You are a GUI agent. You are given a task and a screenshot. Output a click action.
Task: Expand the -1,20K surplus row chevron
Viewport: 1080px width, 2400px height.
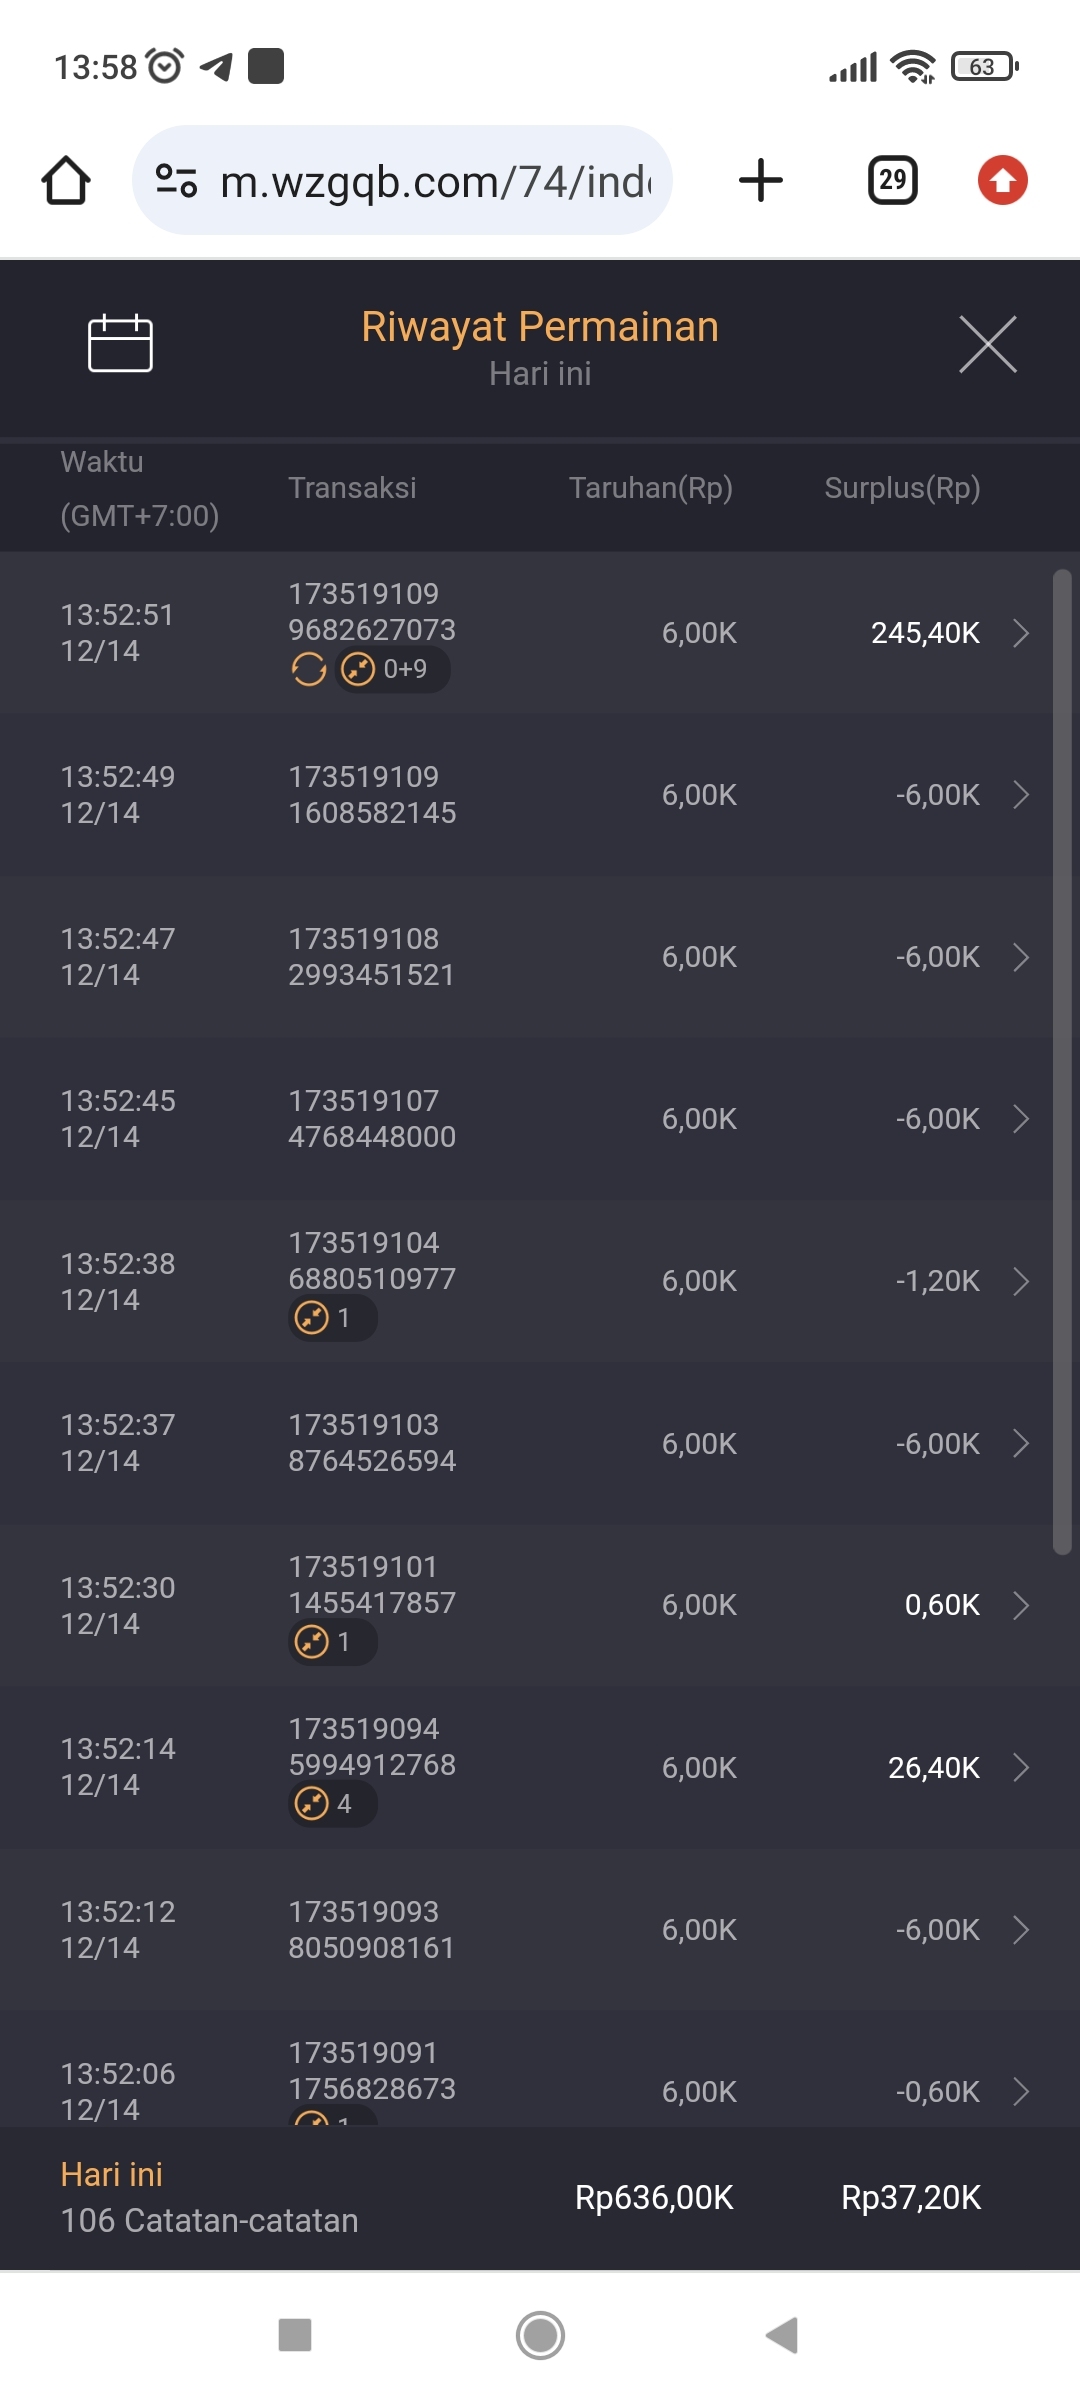click(1020, 1281)
